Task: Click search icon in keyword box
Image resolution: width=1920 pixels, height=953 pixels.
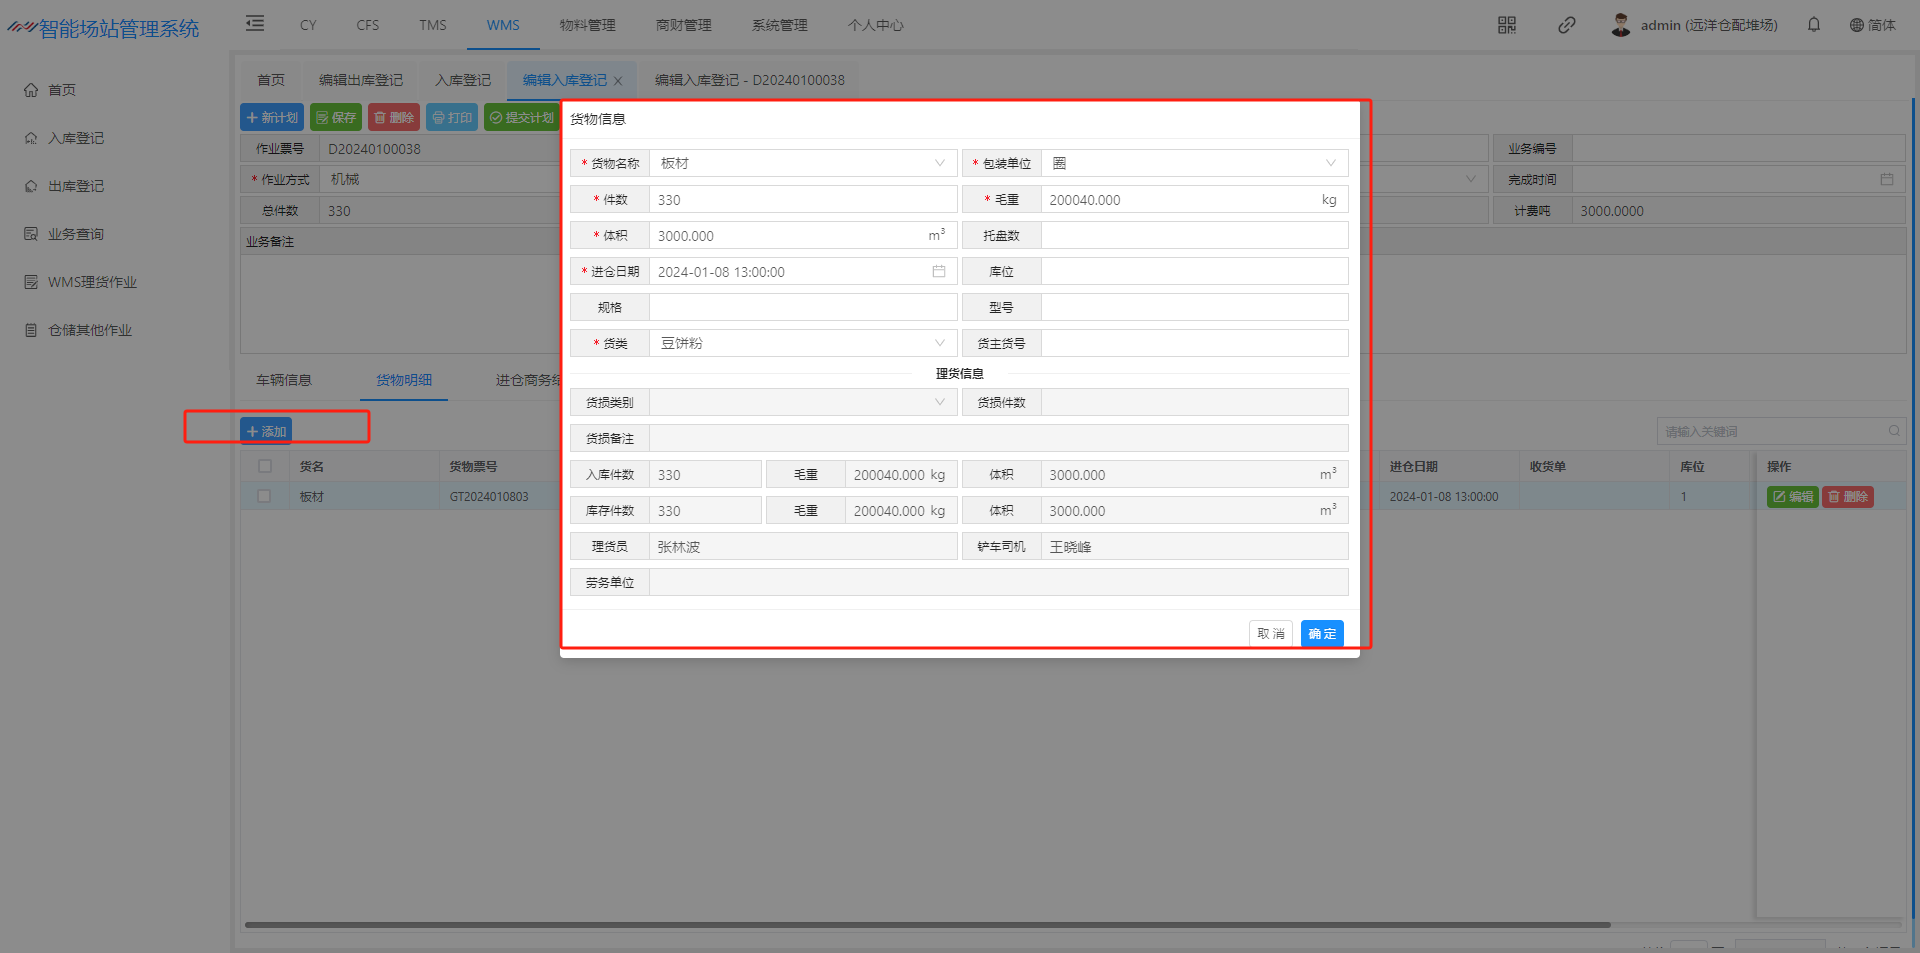Action: pyautogui.click(x=1894, y=431)
